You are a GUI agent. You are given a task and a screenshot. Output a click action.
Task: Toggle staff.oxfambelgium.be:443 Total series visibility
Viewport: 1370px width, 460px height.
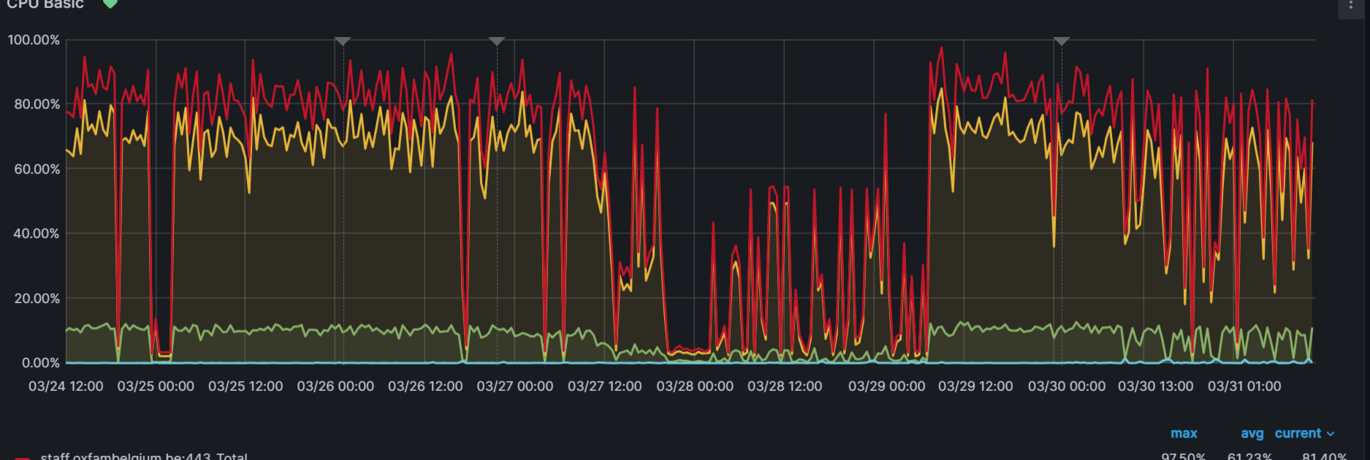pos(143,457)
